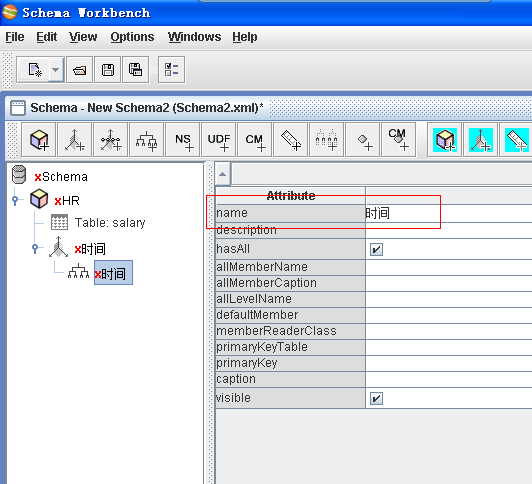Click the up arrow button above attributes
Screen dimensions: 532x484
point(223,174)
